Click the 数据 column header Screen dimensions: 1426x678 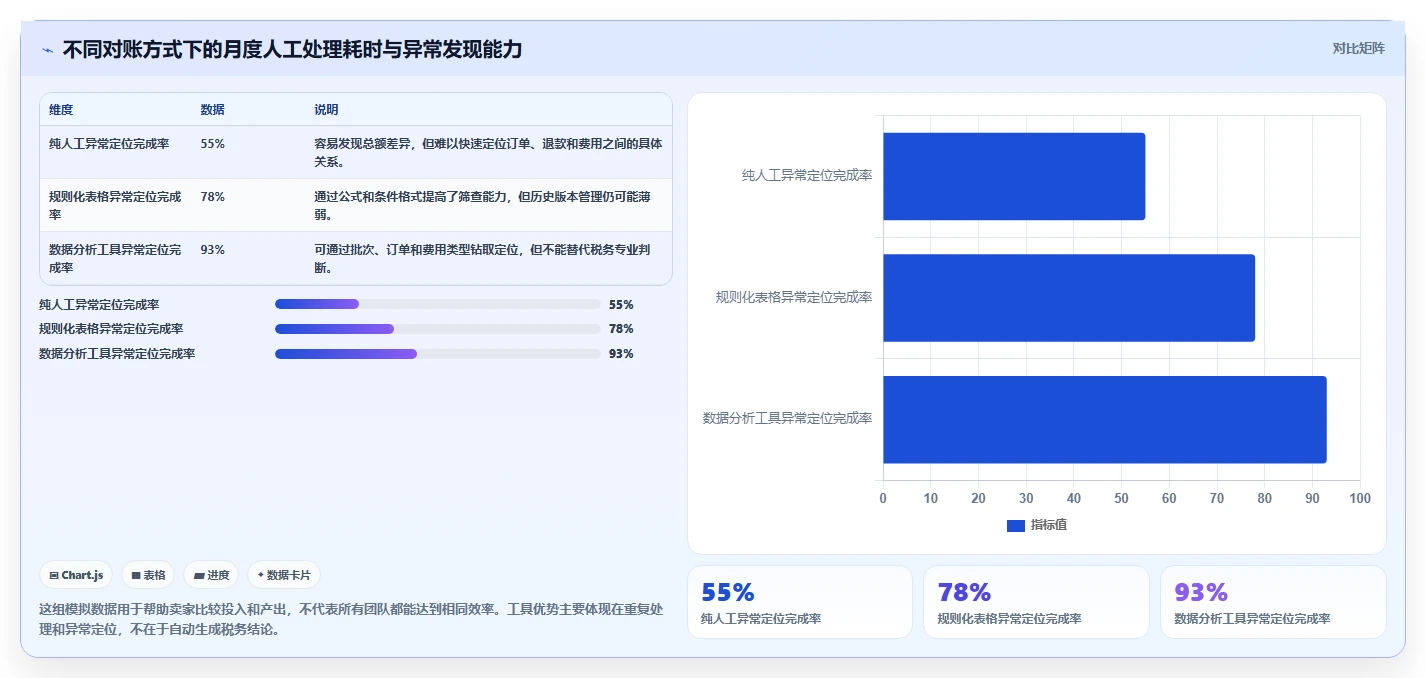click(x=212, y=110)
